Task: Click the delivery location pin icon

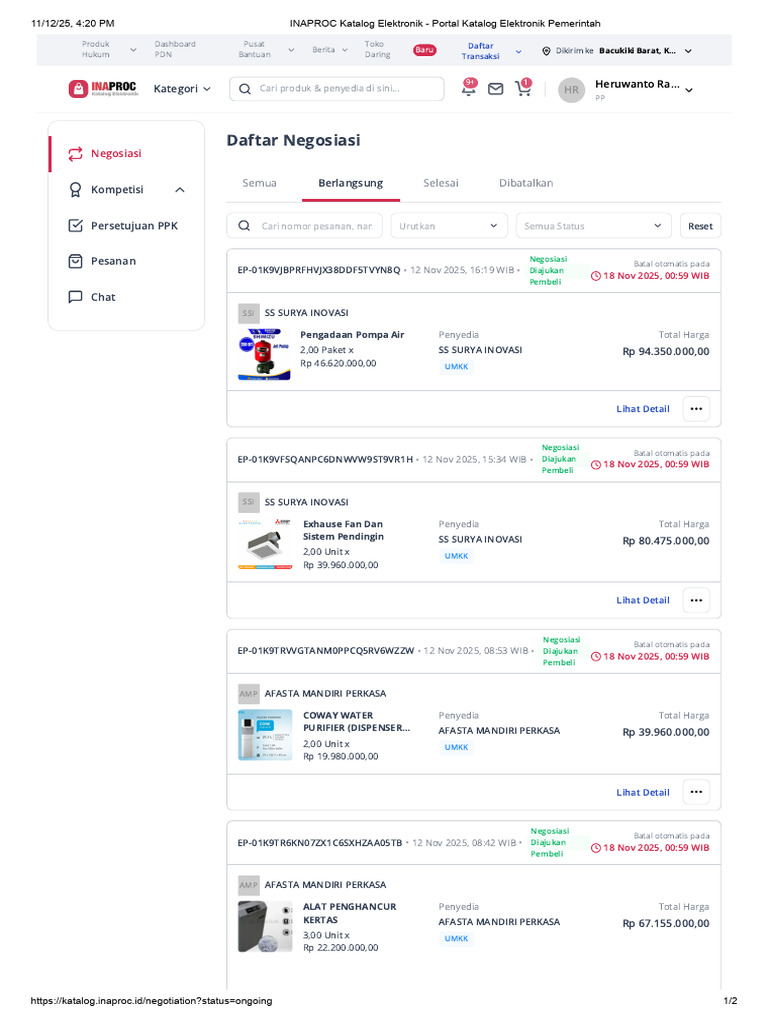Action: pyautogui.click(x=546, y=51)
